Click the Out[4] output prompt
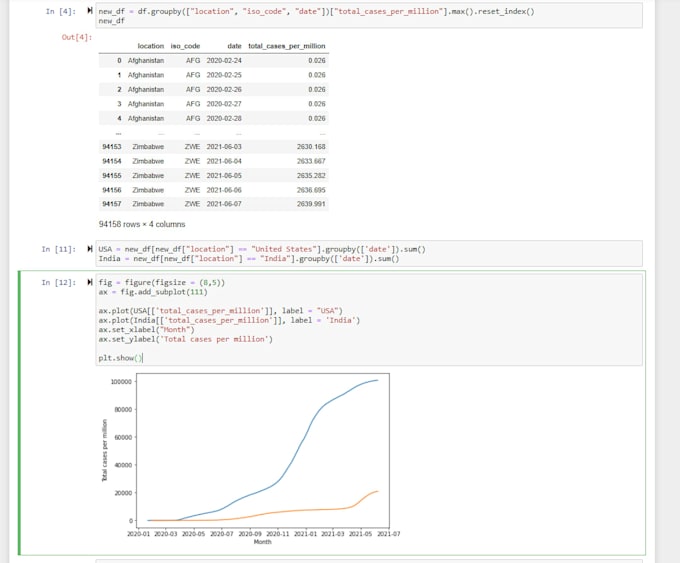Viewport: 680px width, 563px height. tap(76, 37)
